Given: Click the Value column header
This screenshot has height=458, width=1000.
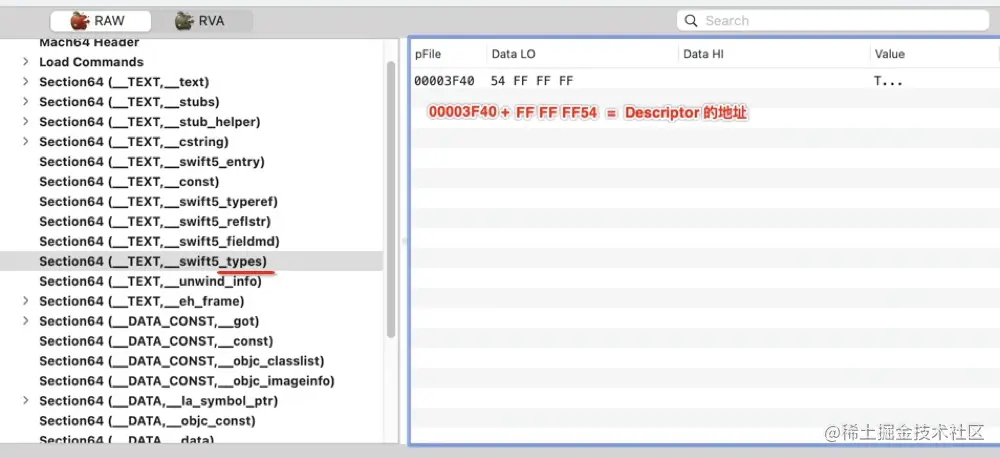Looking at the screenshot, I should [x=934, y=54].
